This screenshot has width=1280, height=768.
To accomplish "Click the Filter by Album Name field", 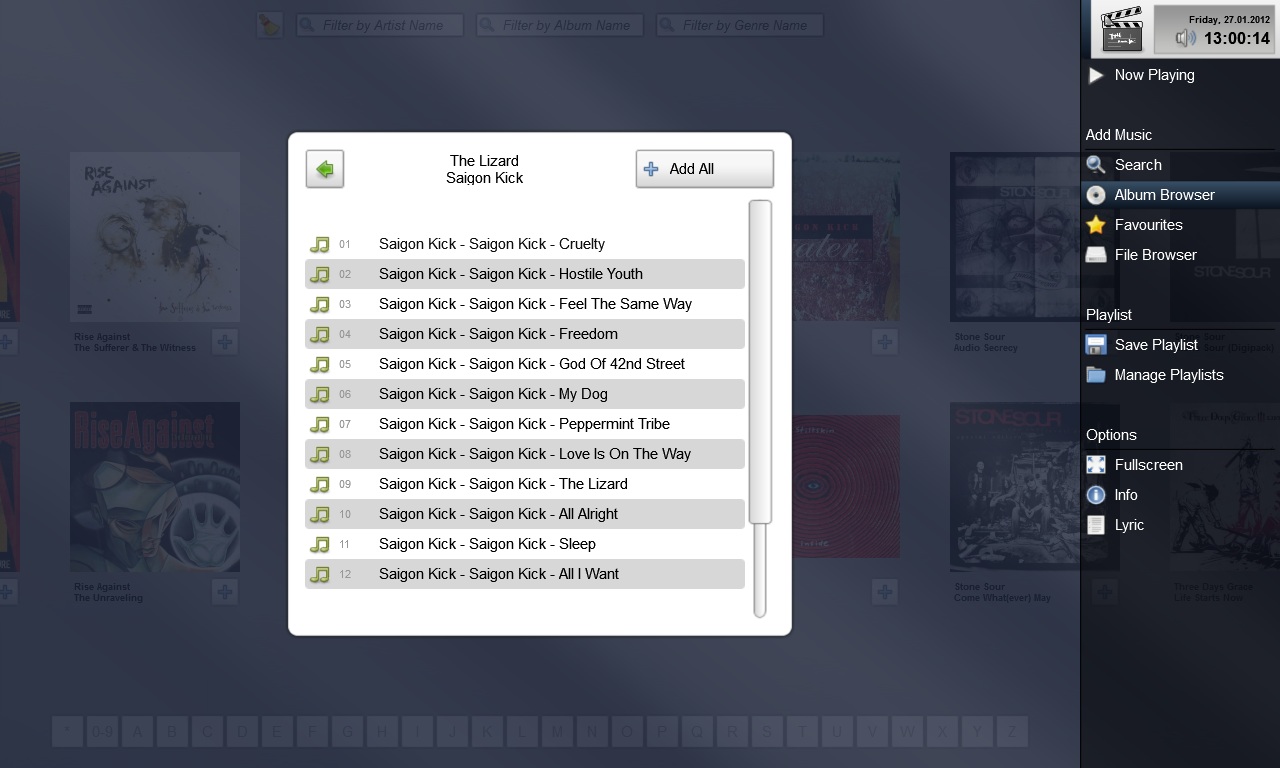I will coord(560,25).
